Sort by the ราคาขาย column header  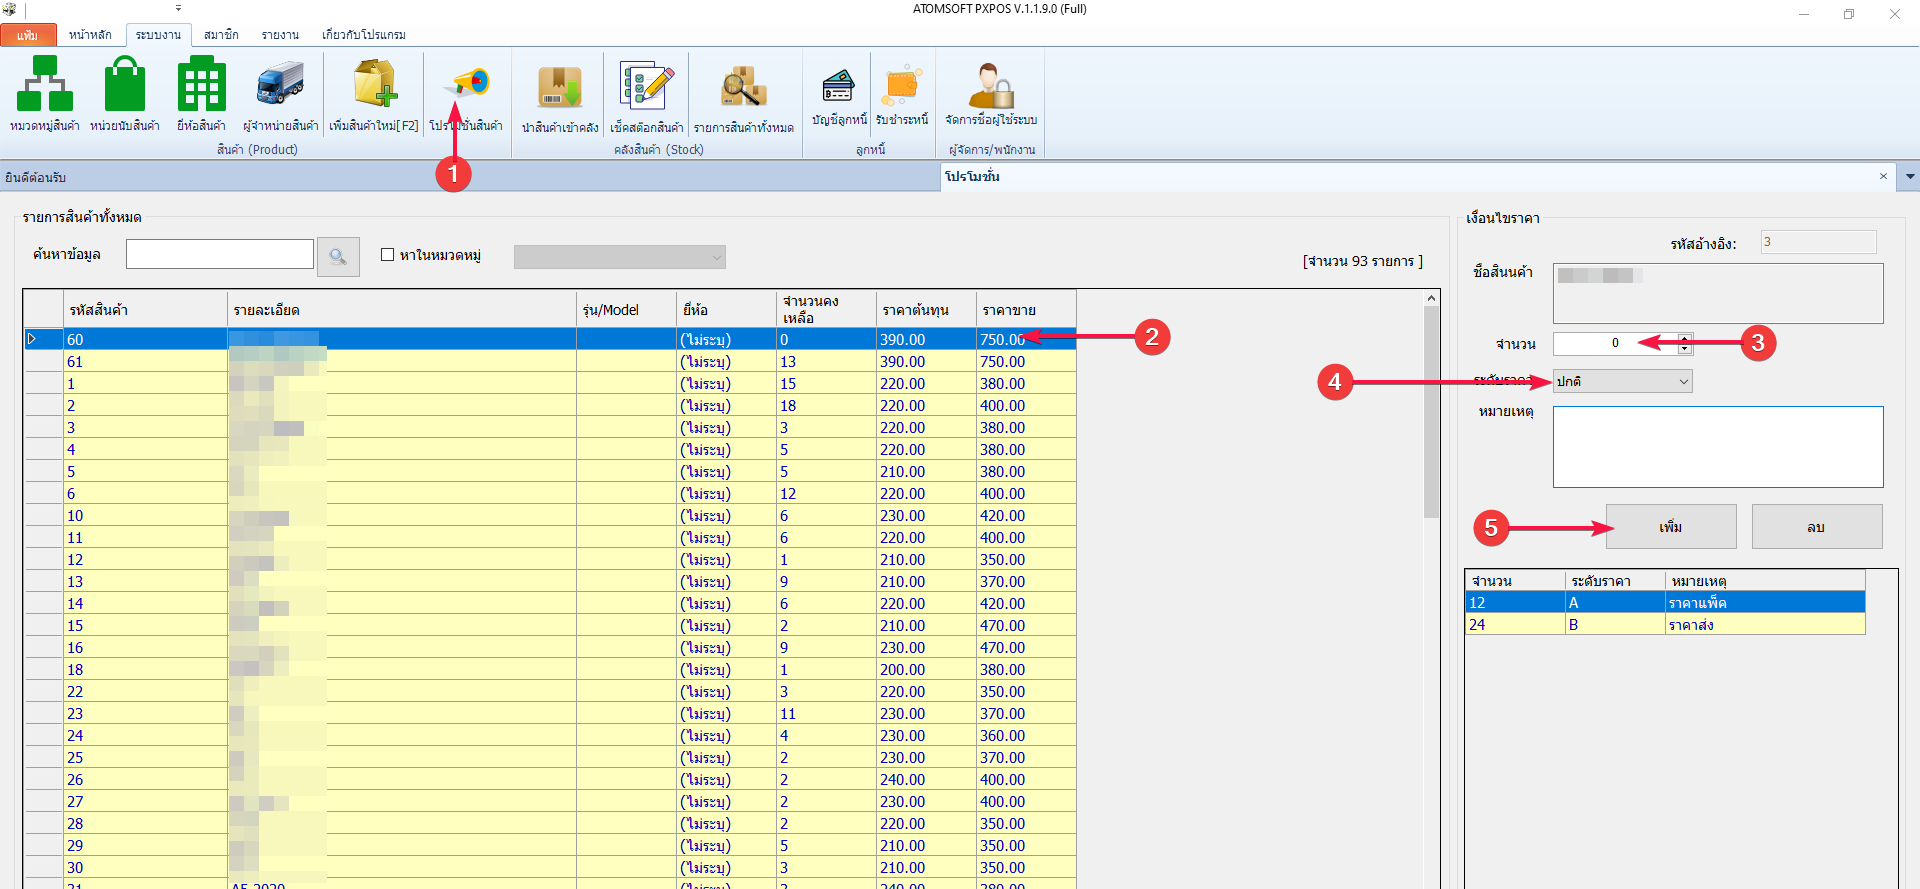tap(1027, 310)
